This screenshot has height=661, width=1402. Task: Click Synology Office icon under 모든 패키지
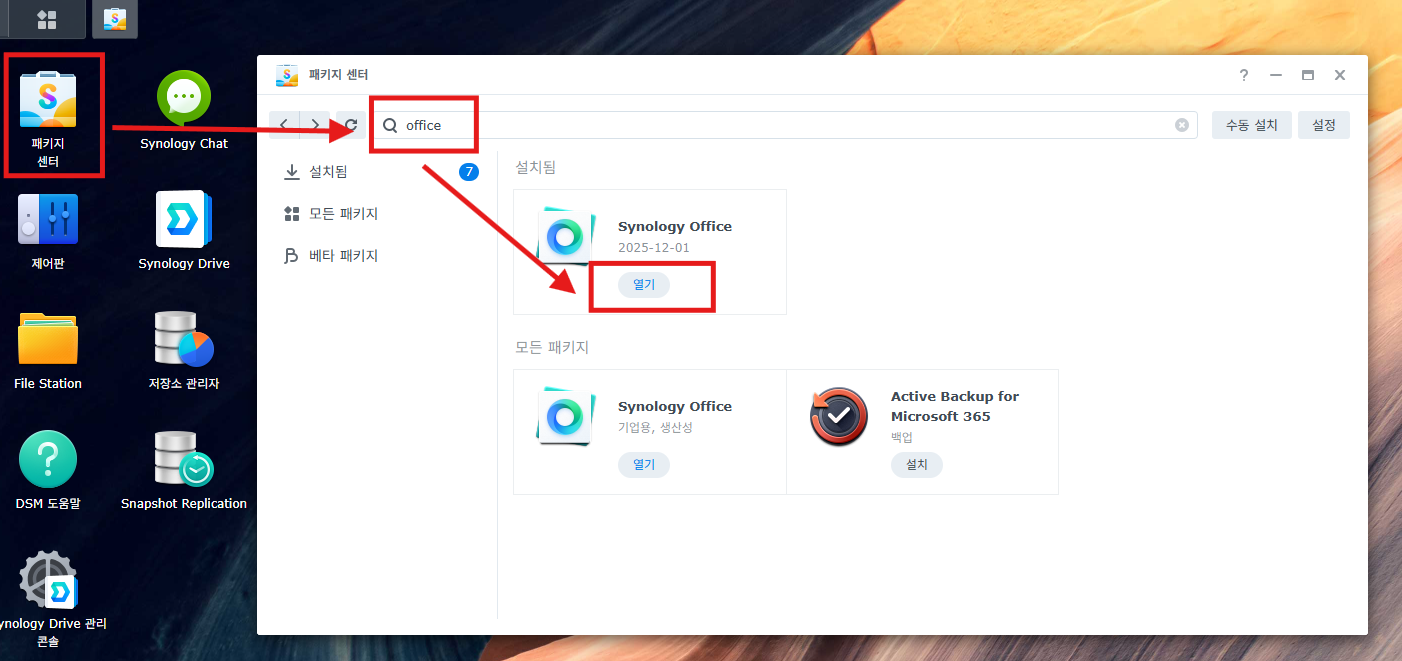pos(565,418)
